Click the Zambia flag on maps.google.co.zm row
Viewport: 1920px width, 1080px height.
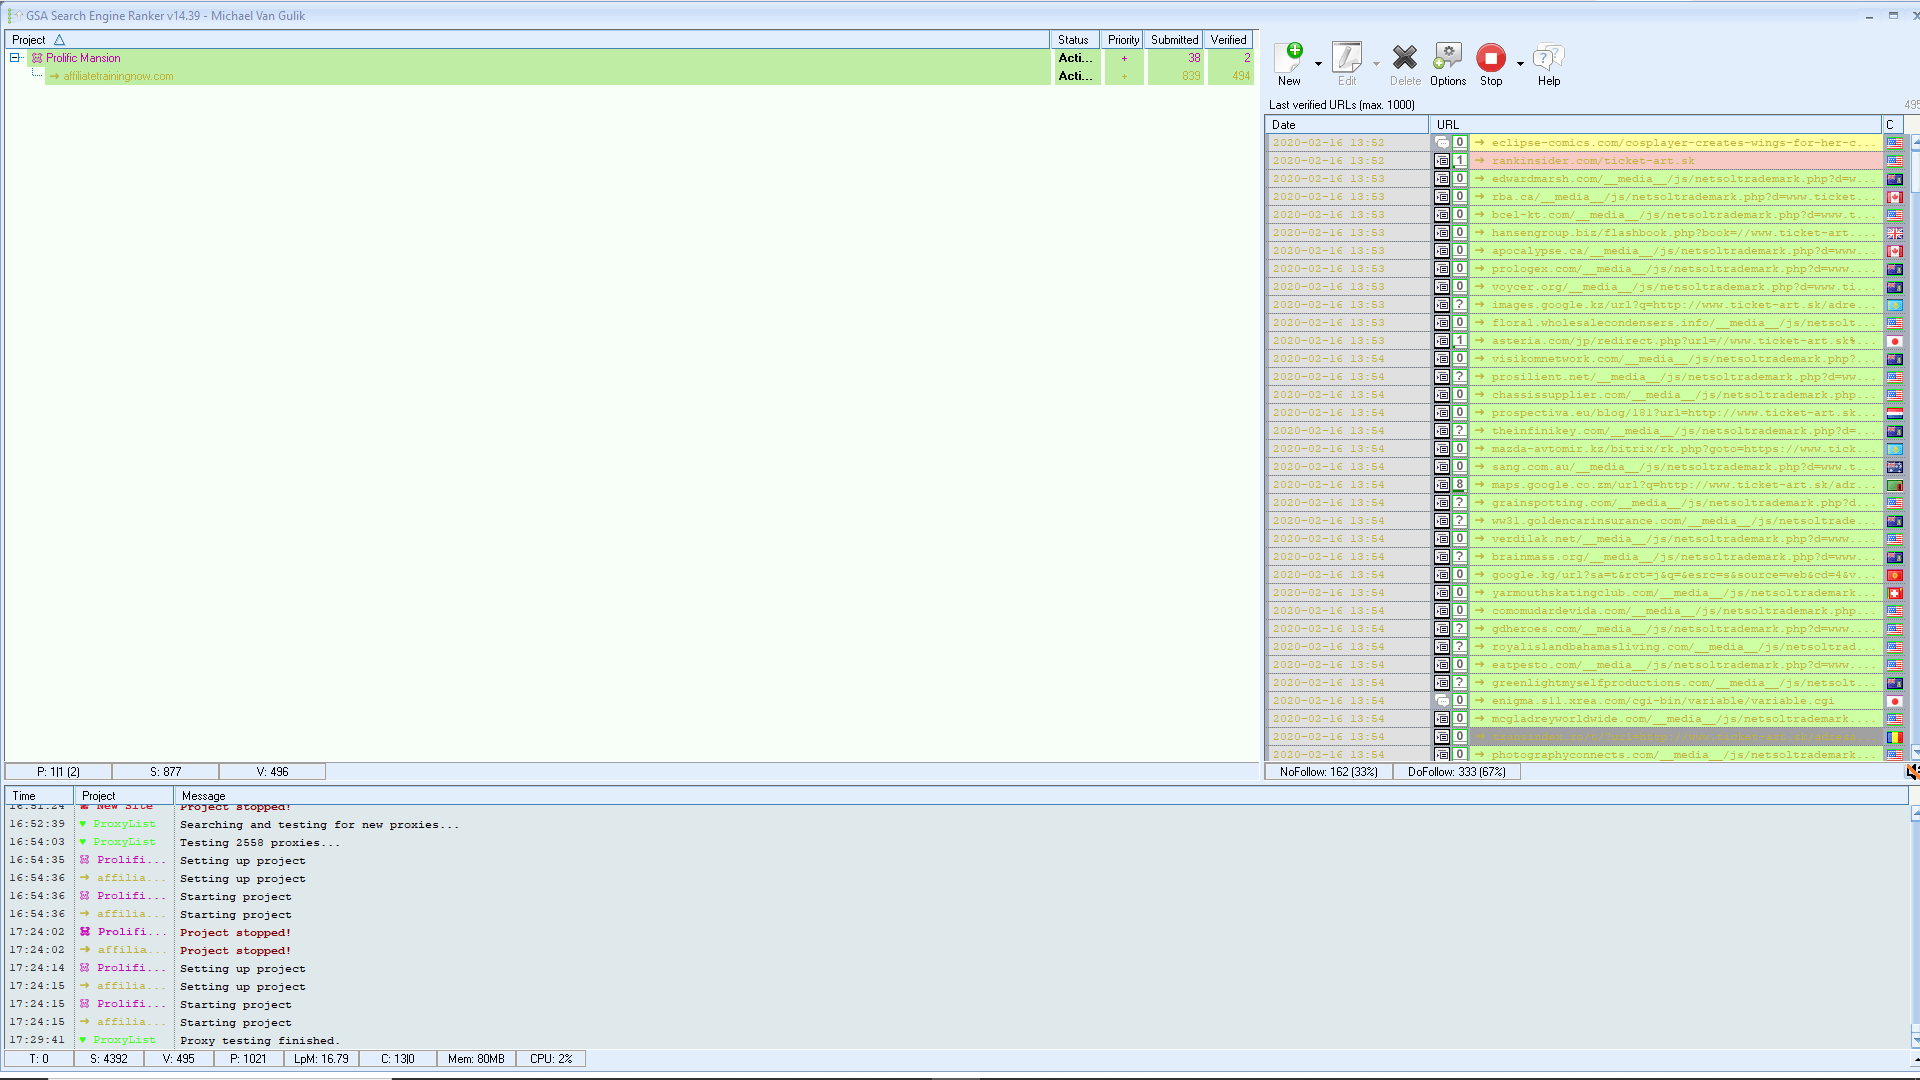1895,485
